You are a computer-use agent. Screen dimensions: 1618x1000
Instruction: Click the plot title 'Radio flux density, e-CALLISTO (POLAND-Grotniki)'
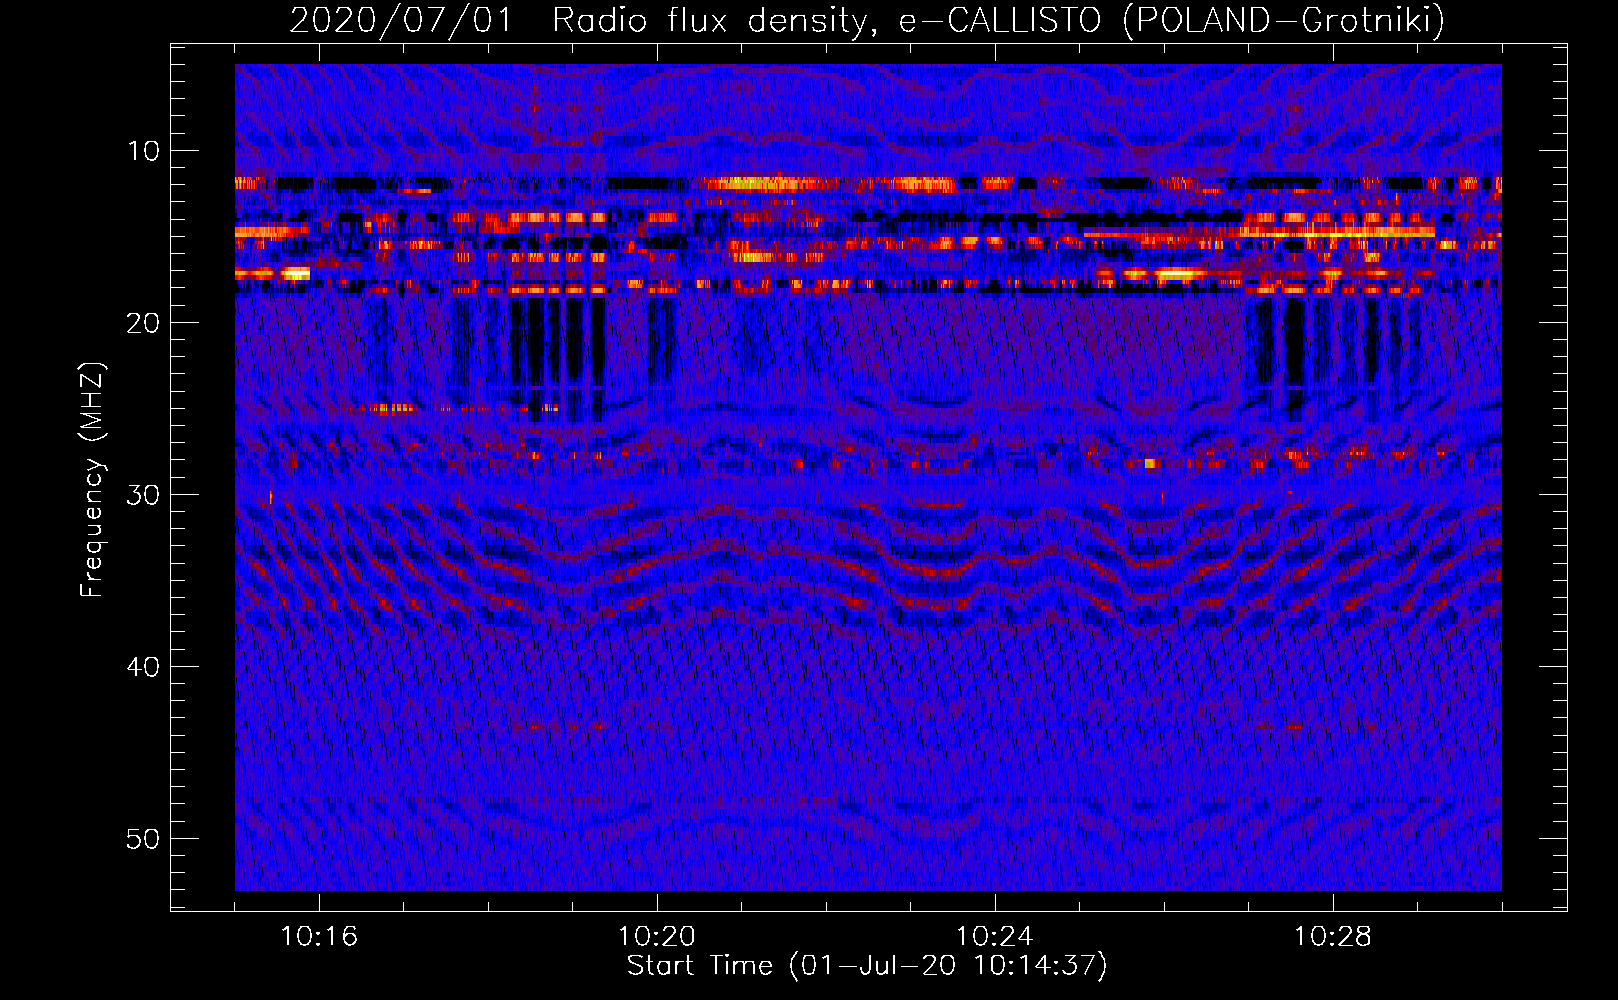[998, 21]
